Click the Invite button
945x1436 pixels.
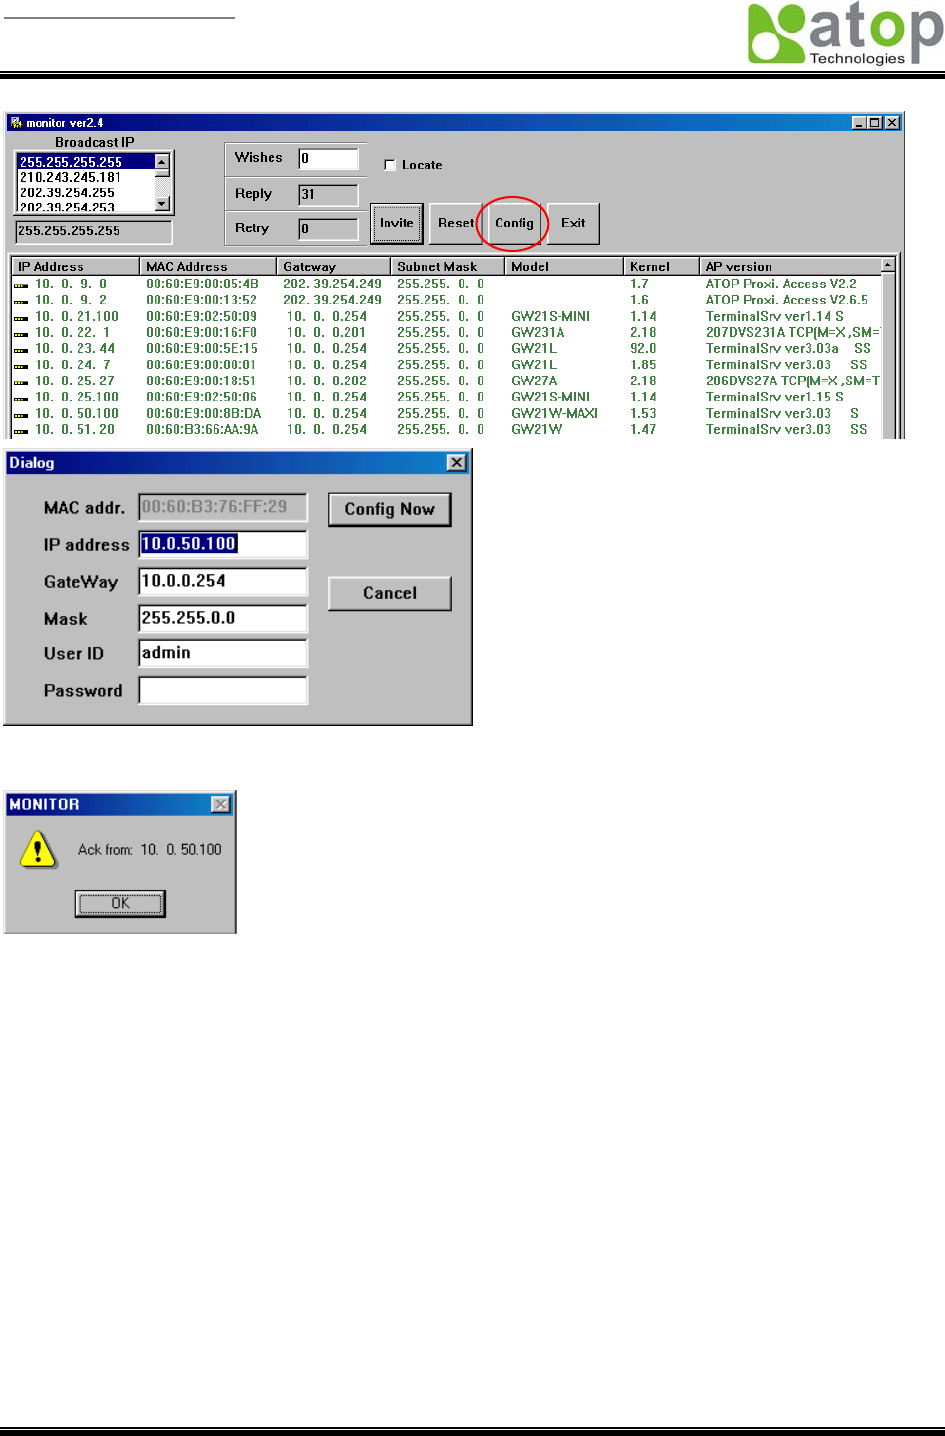click(x=396, y=224)
